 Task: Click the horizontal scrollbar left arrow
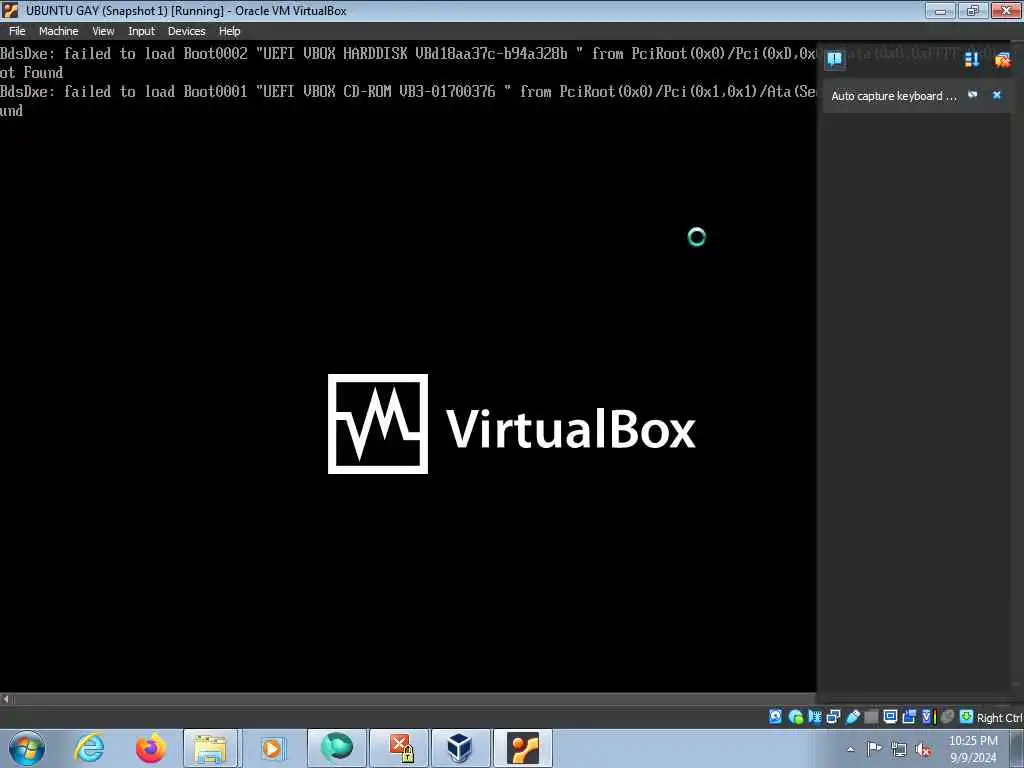[x=6, y=699]
